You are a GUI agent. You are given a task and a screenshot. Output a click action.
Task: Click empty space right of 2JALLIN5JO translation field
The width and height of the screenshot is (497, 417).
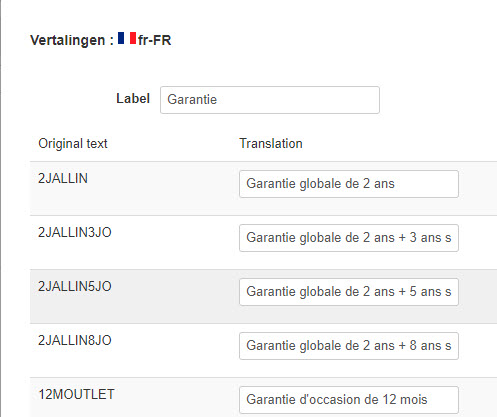click(x=478, y=292)
